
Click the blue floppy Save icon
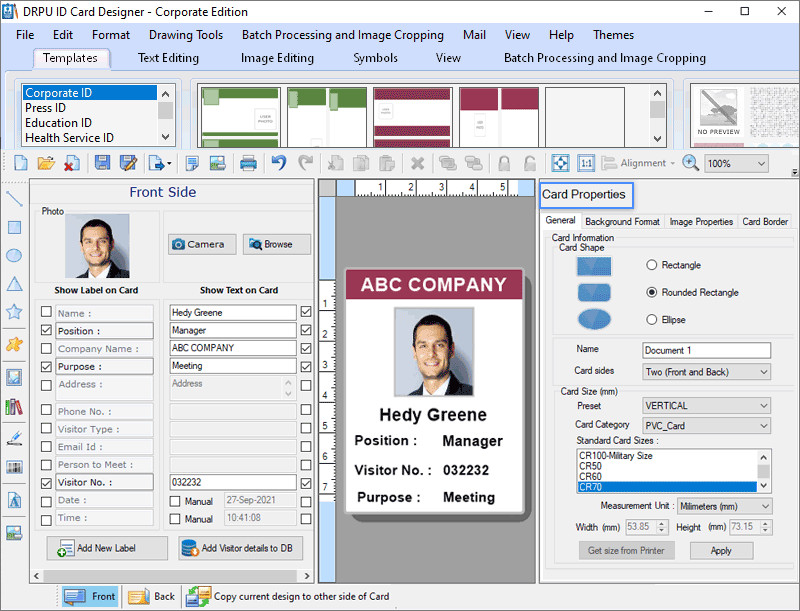tap(102, 163)
